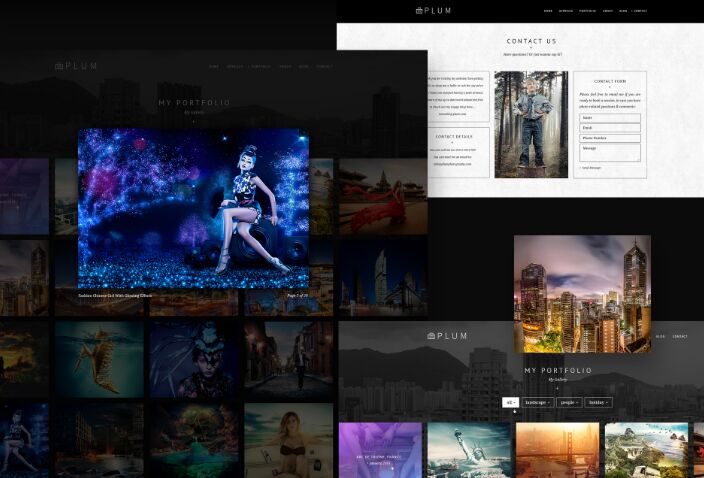This screenshot has height=478, width=704.
Task: Open the BLOG menu item on the contact page
Action: [x=623, y=11]
